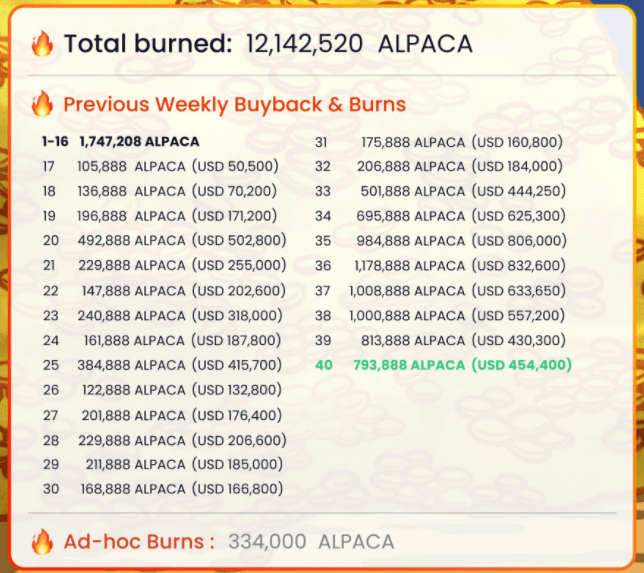Click USD 502,800 in week 20 row

point(239,241)
